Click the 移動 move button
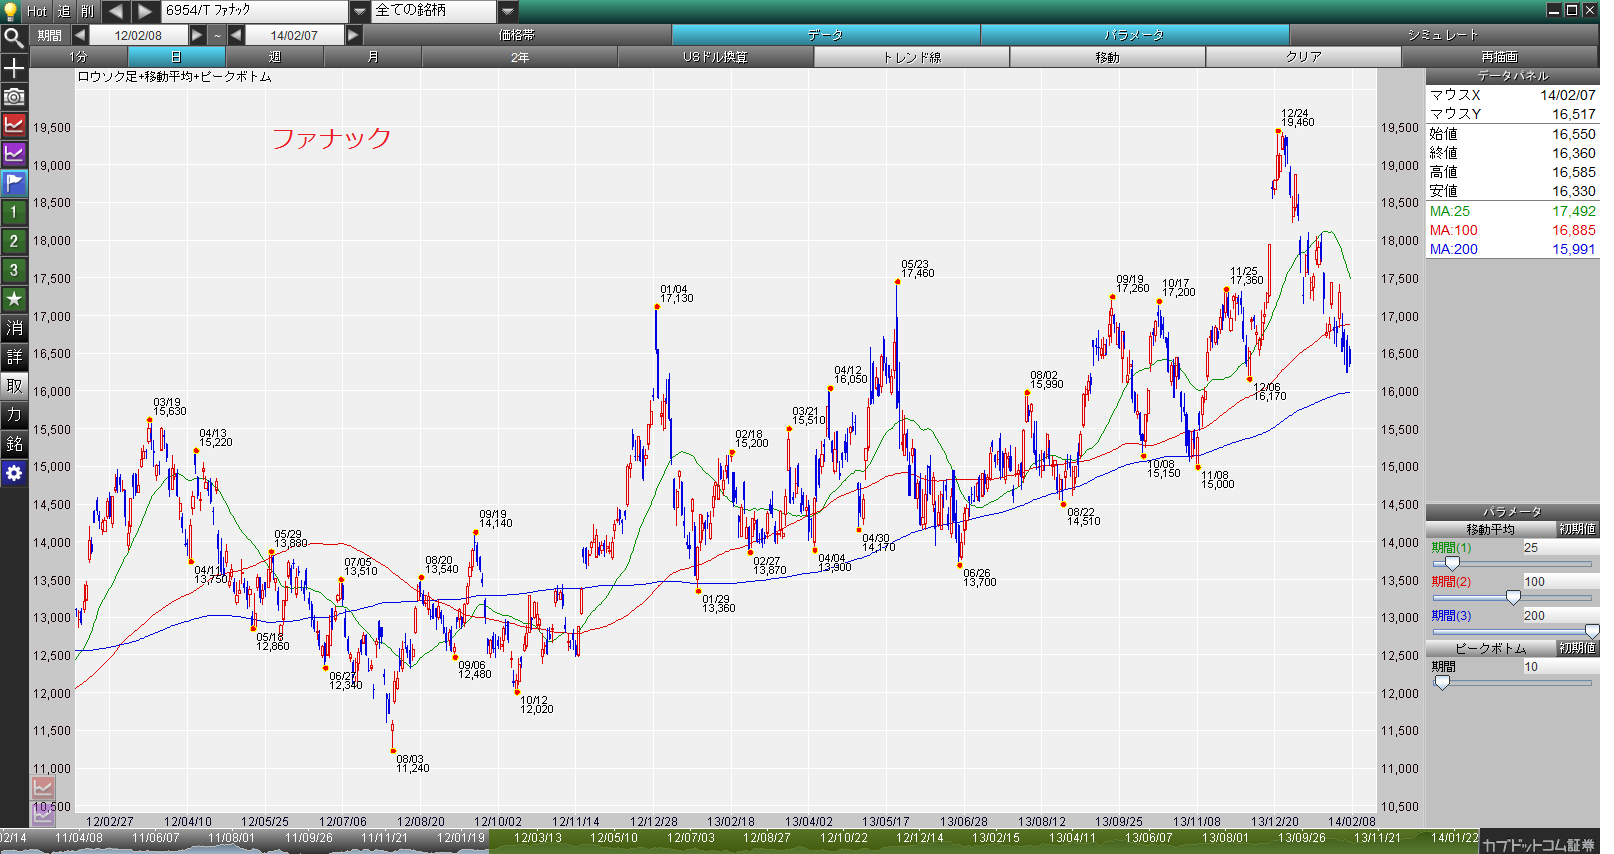 point(1107,57)
